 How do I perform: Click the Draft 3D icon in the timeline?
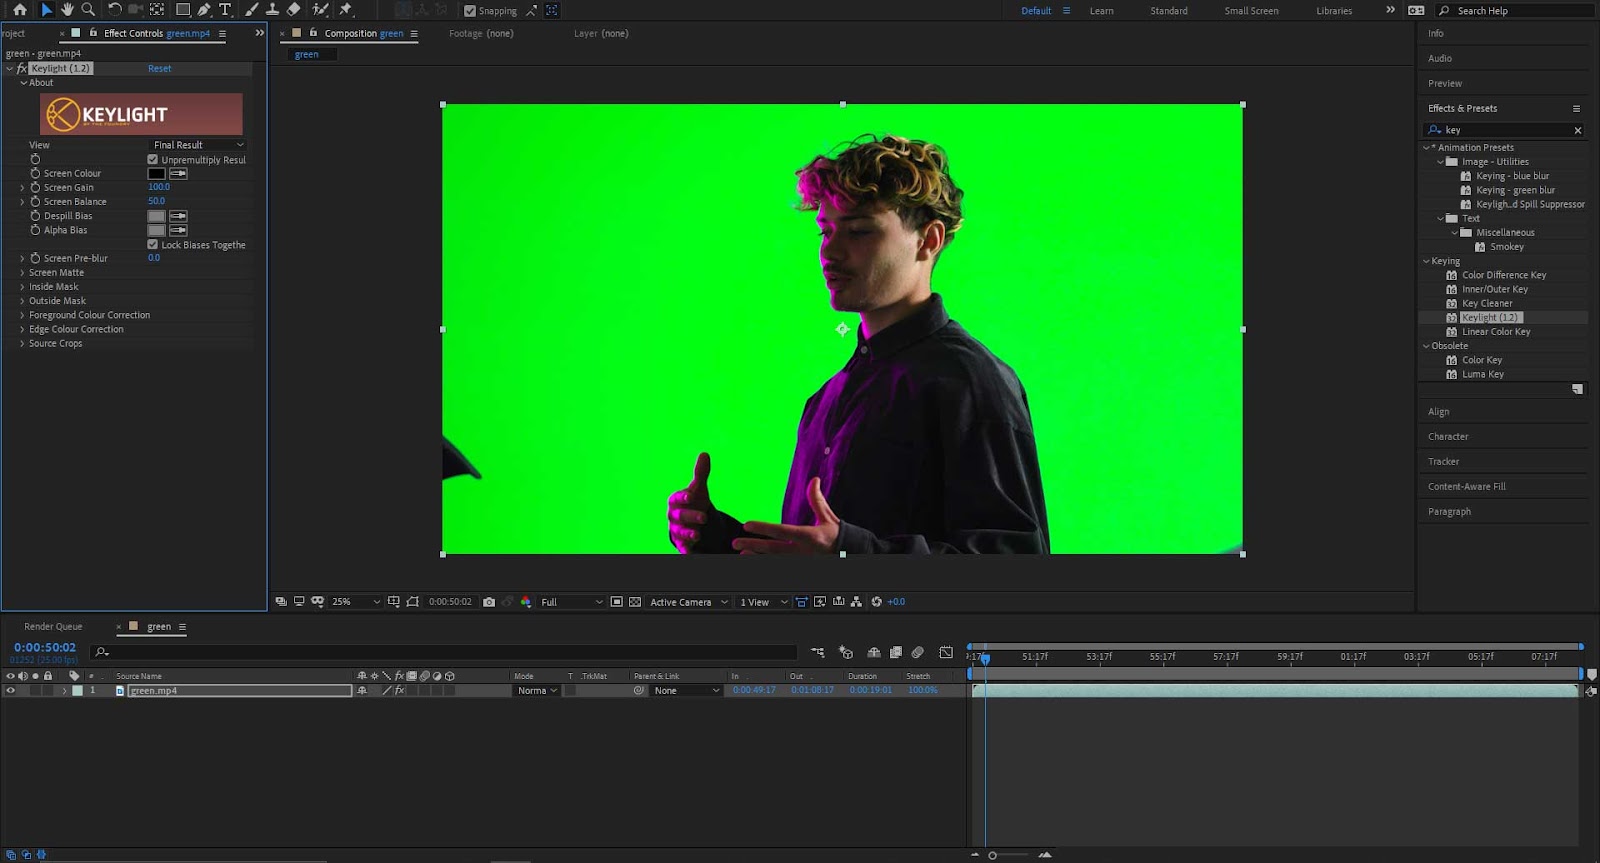(x=846, y=652)
